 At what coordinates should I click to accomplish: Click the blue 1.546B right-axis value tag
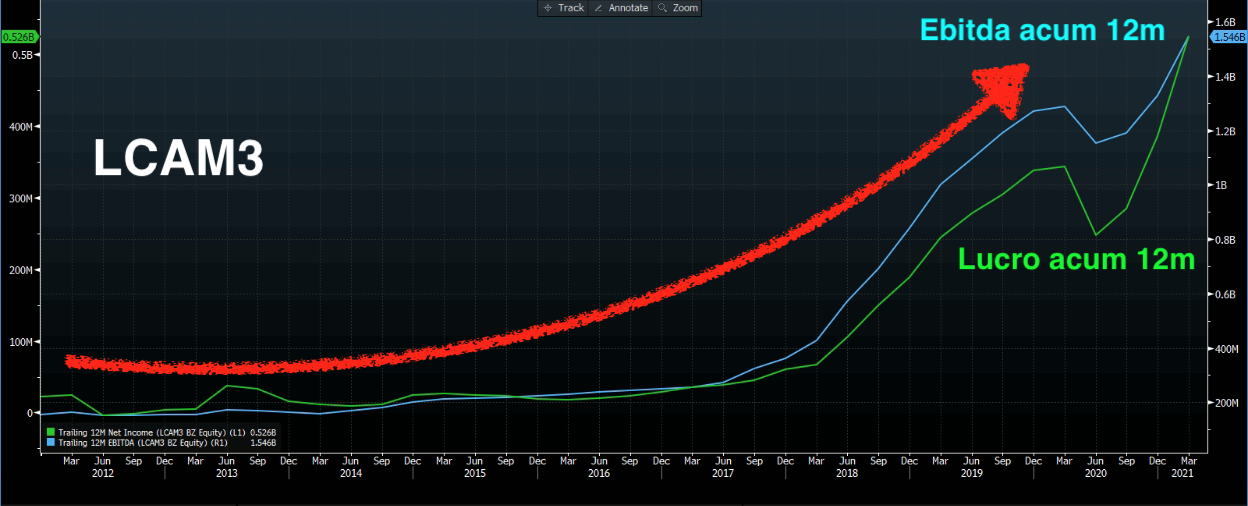point(1228,37)
